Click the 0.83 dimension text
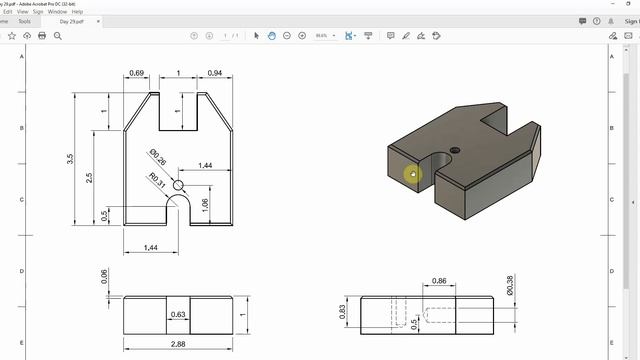 point(342,312)
